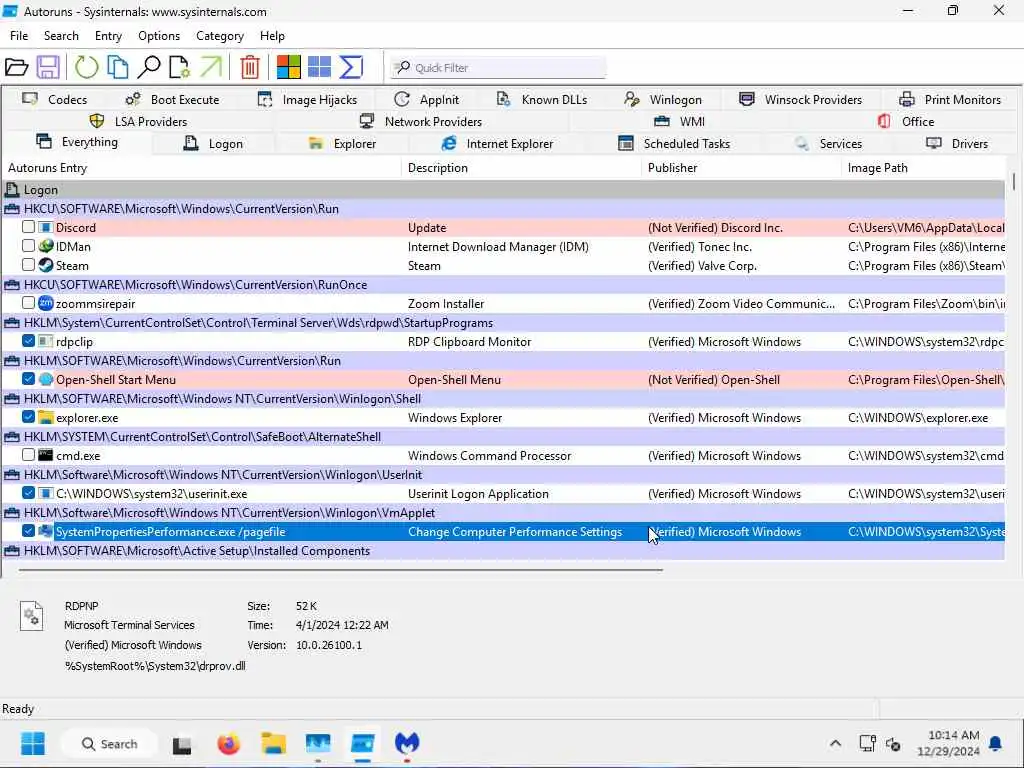Click the notification bell in system tray
Screen dimensions: 1024x768
coord(995,744)
